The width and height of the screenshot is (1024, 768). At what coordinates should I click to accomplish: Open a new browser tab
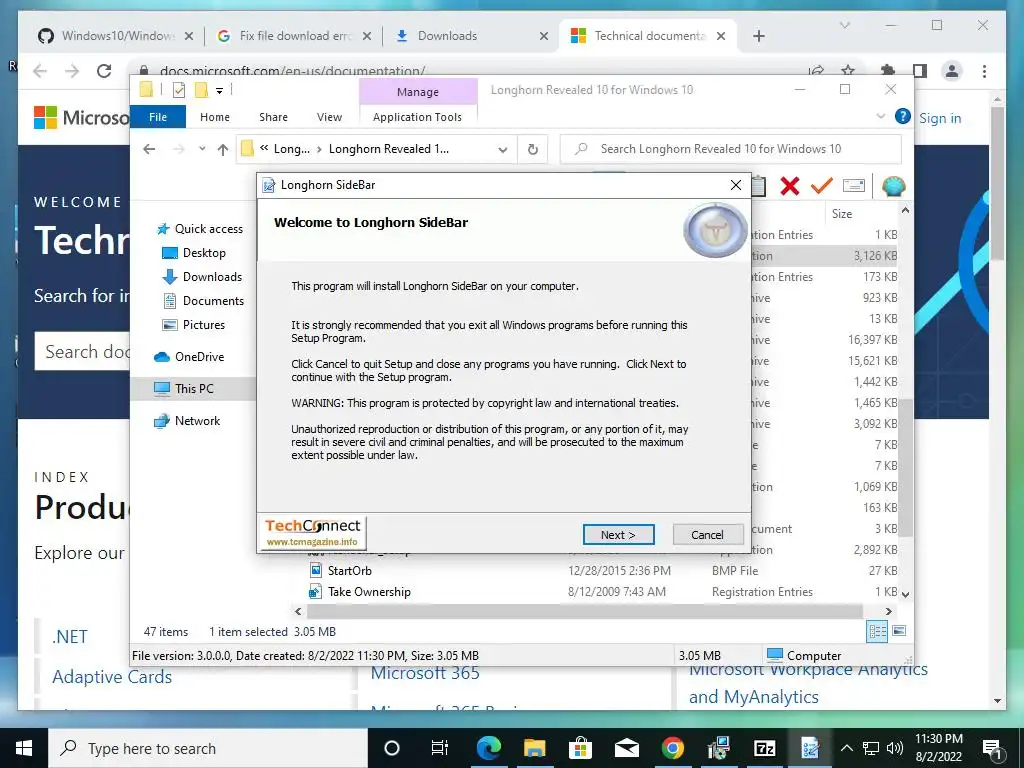pos(758,36)
